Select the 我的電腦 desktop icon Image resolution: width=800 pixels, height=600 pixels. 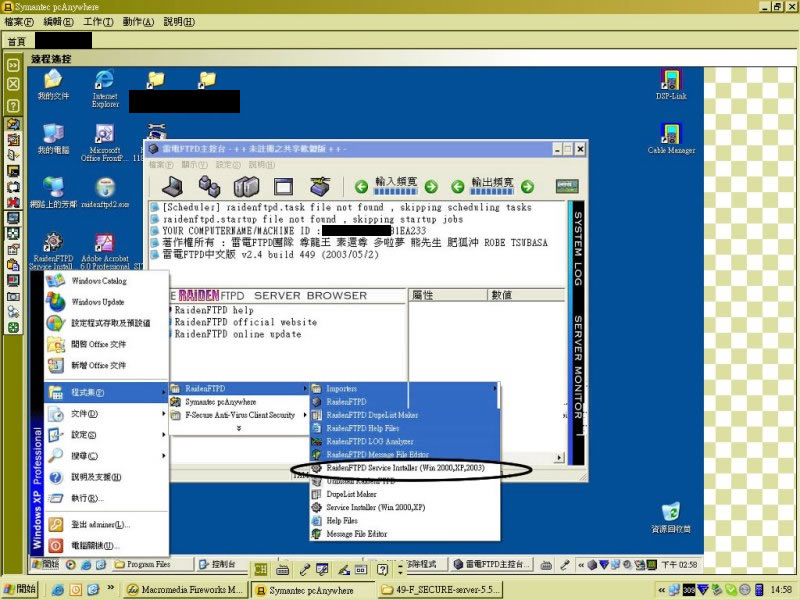coord(53,139)
